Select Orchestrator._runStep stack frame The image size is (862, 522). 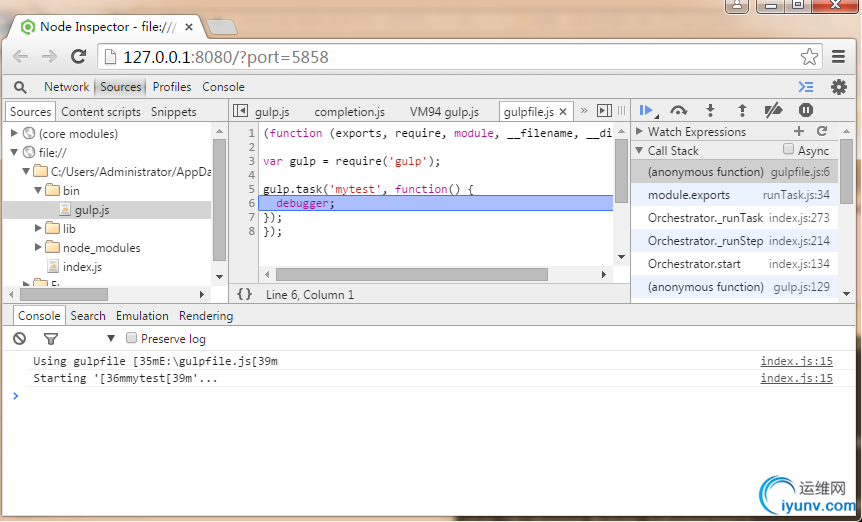(734, 241)
